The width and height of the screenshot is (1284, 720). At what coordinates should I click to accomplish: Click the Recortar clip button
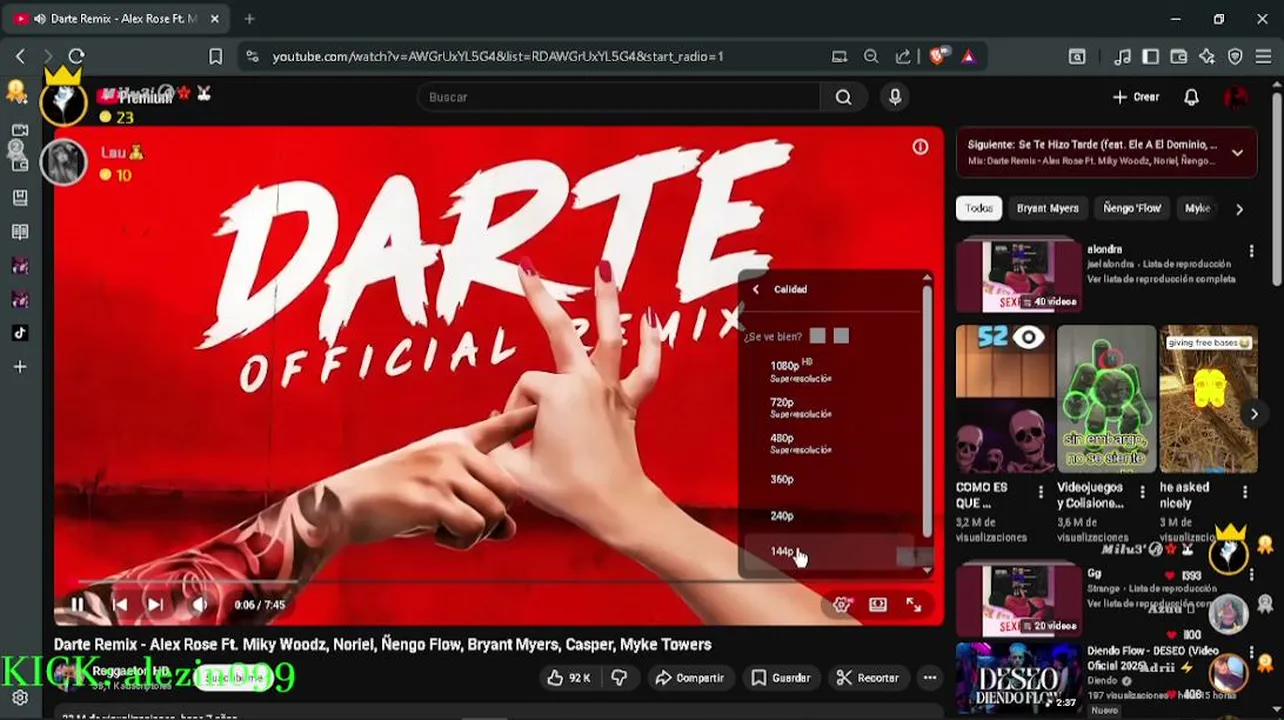pyautogui.click(x=868, y=678)
